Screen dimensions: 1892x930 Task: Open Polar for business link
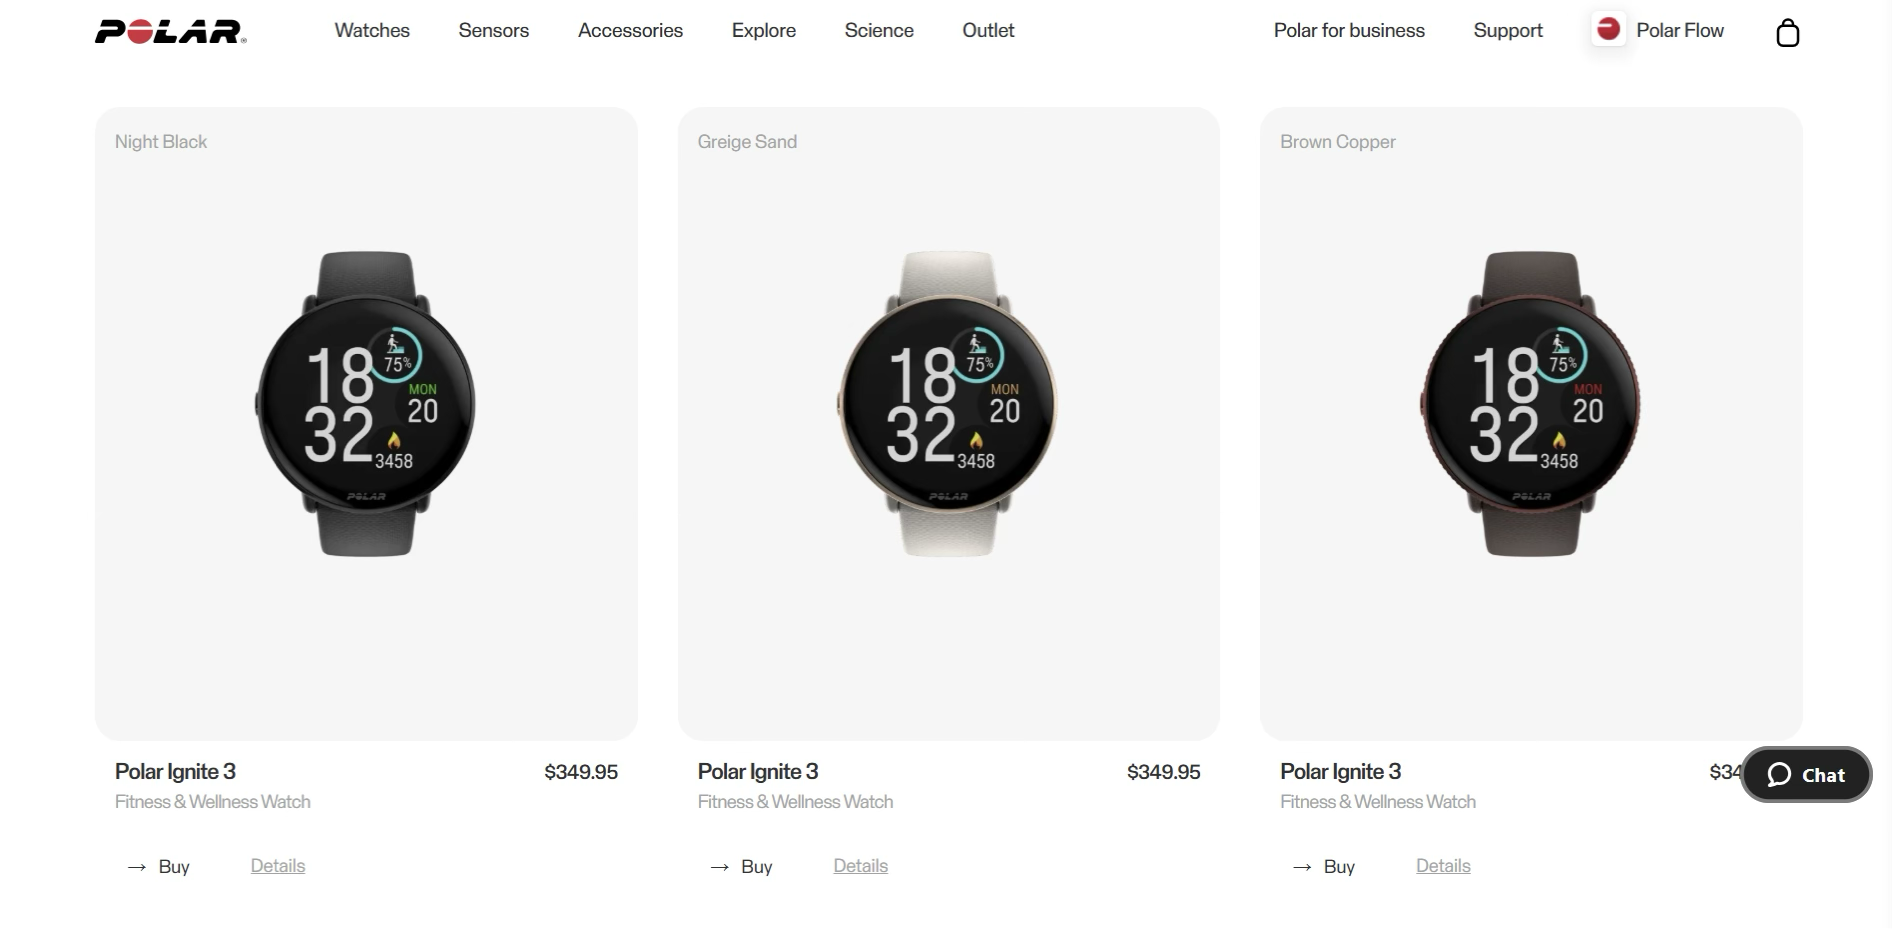(x=1349, y=31)
